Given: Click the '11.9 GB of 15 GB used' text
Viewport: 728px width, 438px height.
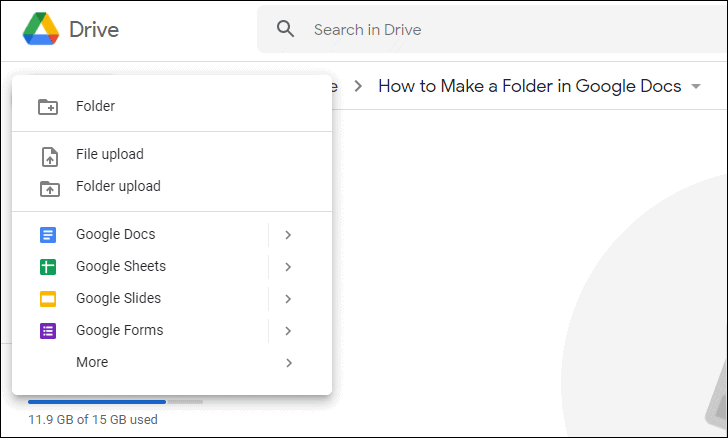Looking at the screenshot, I should 93,420.
